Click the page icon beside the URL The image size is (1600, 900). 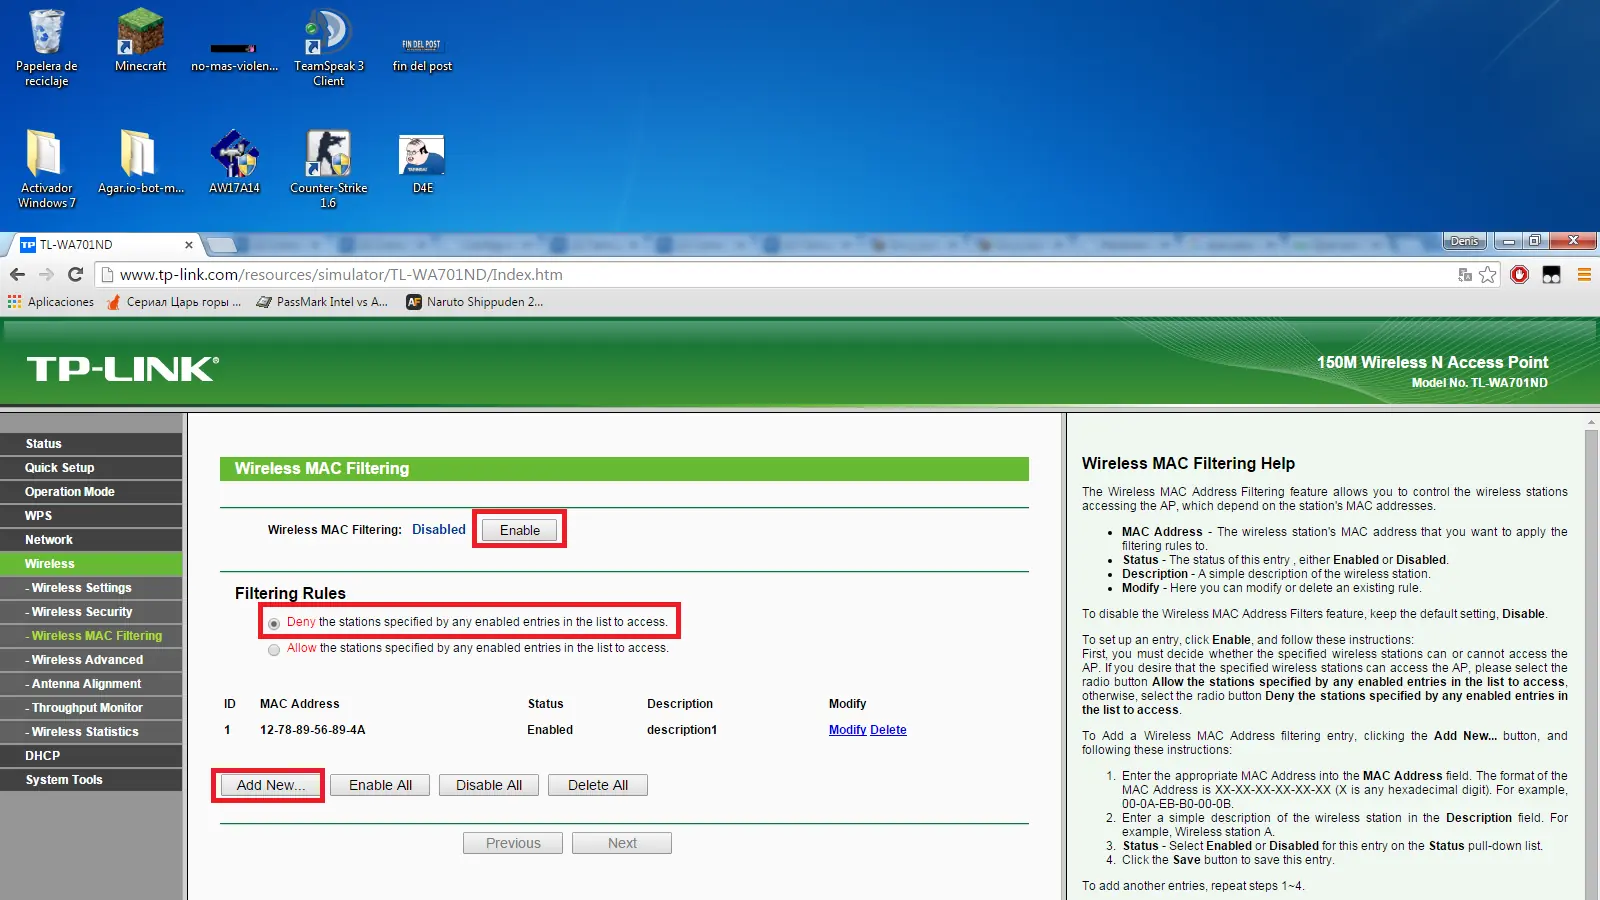point(108,275)
